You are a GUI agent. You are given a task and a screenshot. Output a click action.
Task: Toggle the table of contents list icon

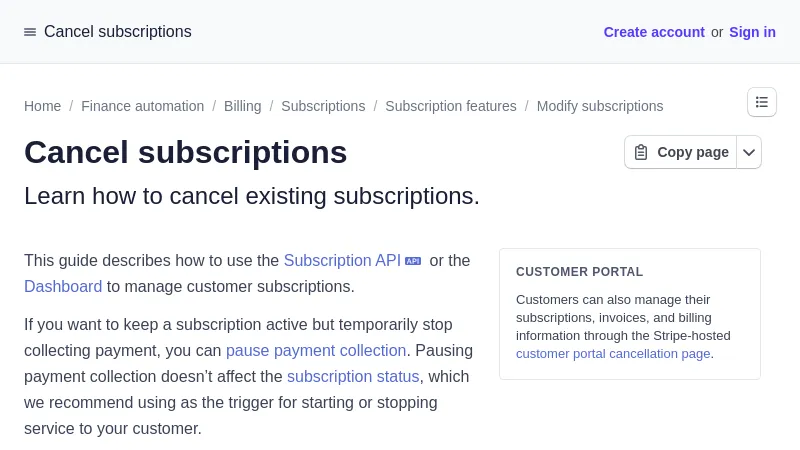coord(762,102)
